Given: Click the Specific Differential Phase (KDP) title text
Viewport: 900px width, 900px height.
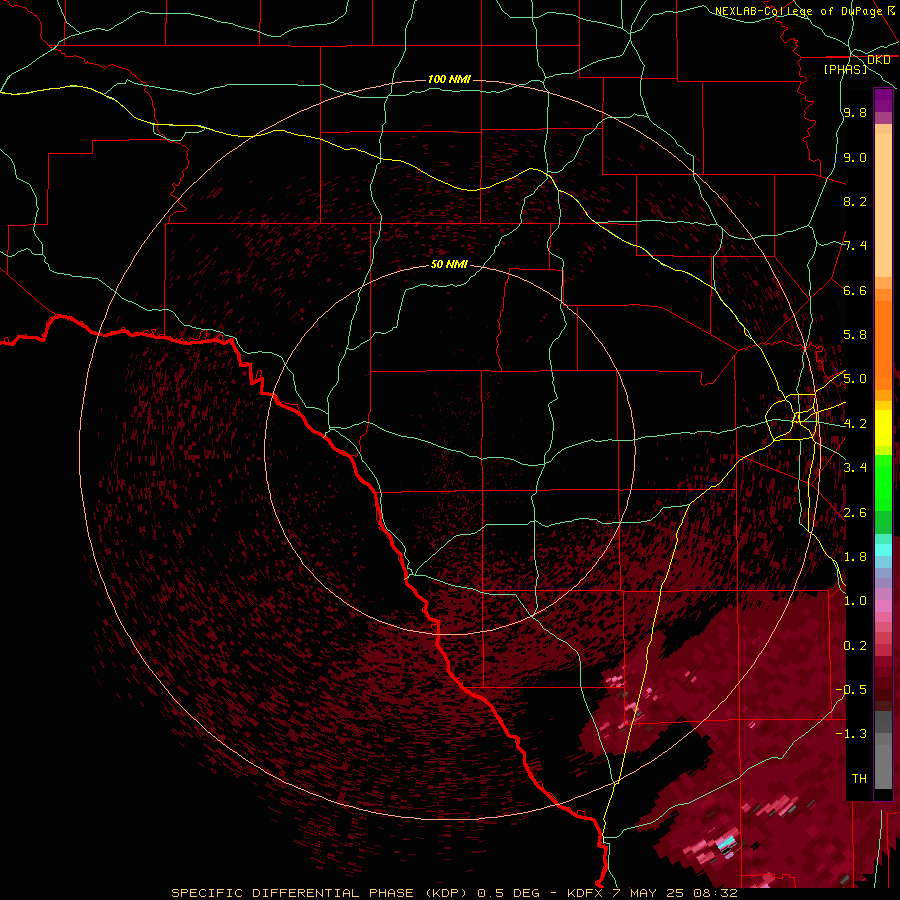Looking at the screenshot, I should pos(319,893).
